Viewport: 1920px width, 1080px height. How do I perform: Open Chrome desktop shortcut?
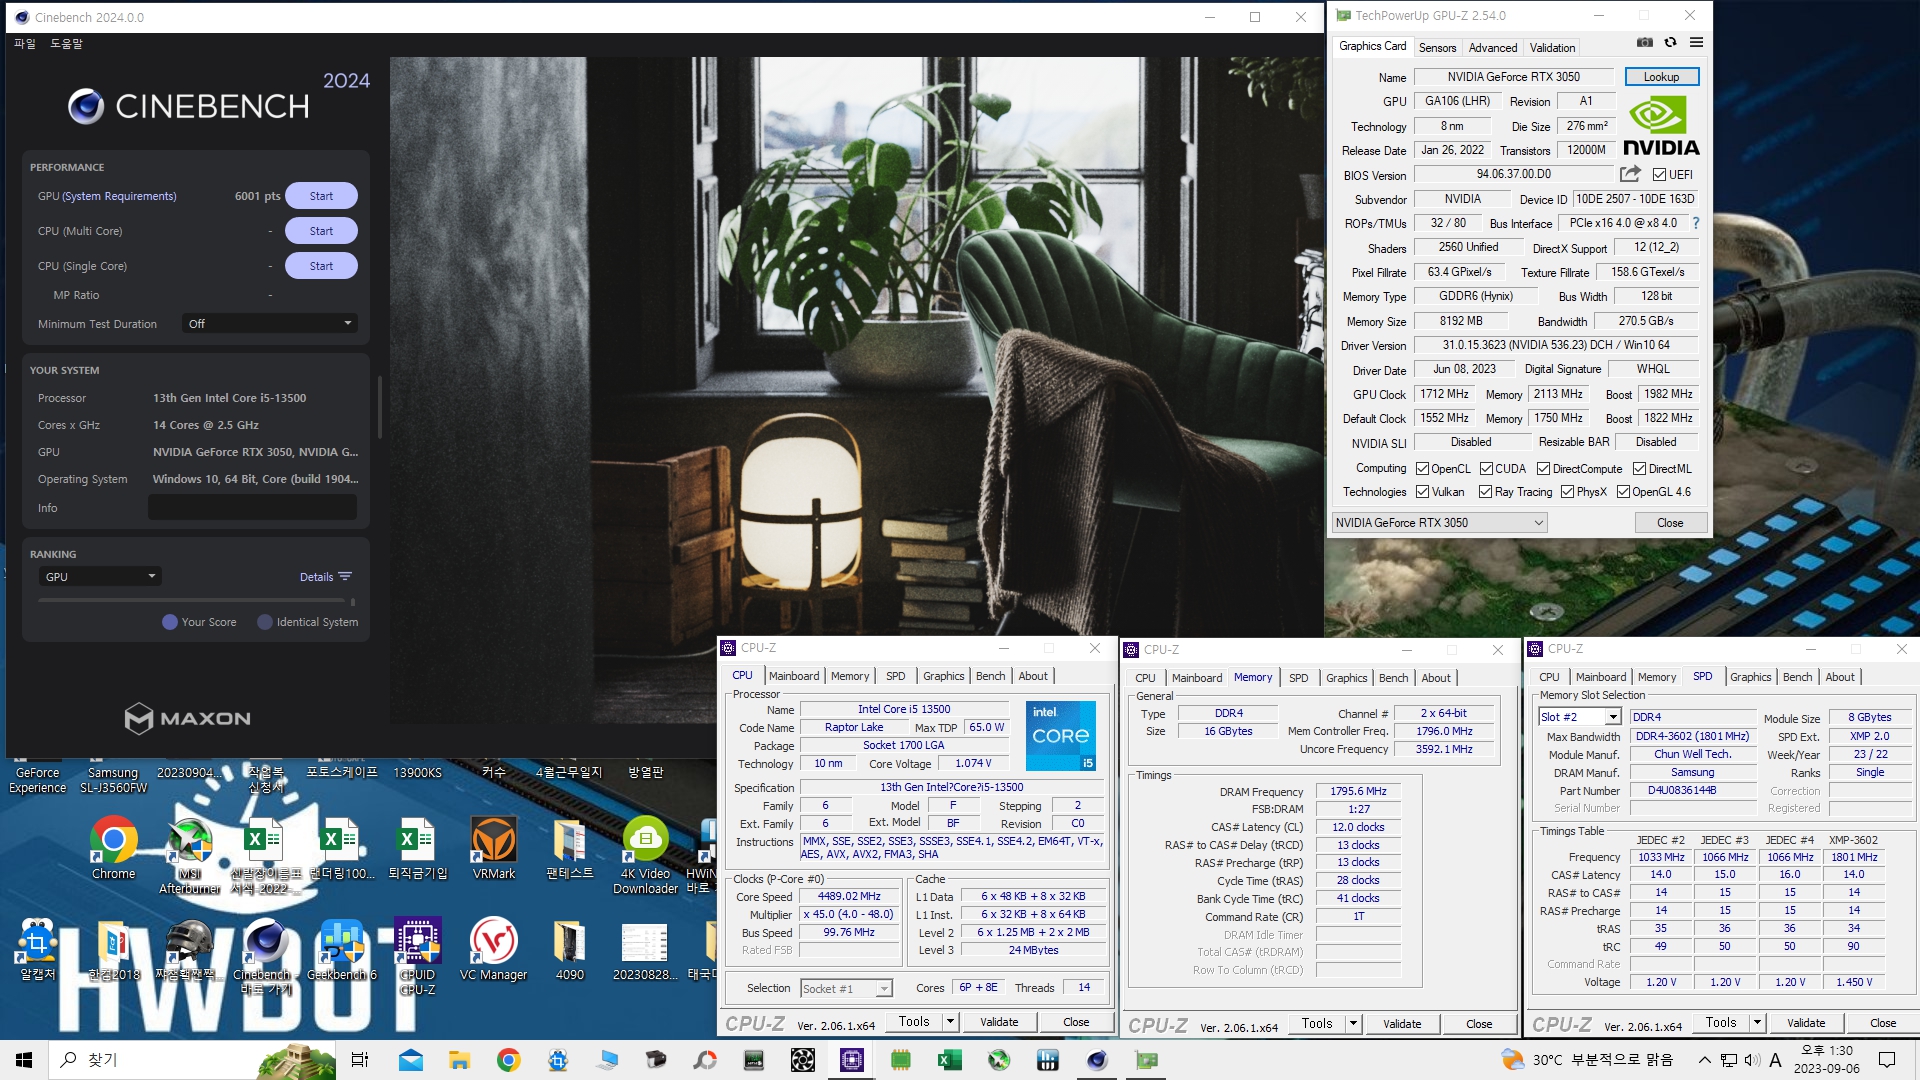[x=113, y=848]
